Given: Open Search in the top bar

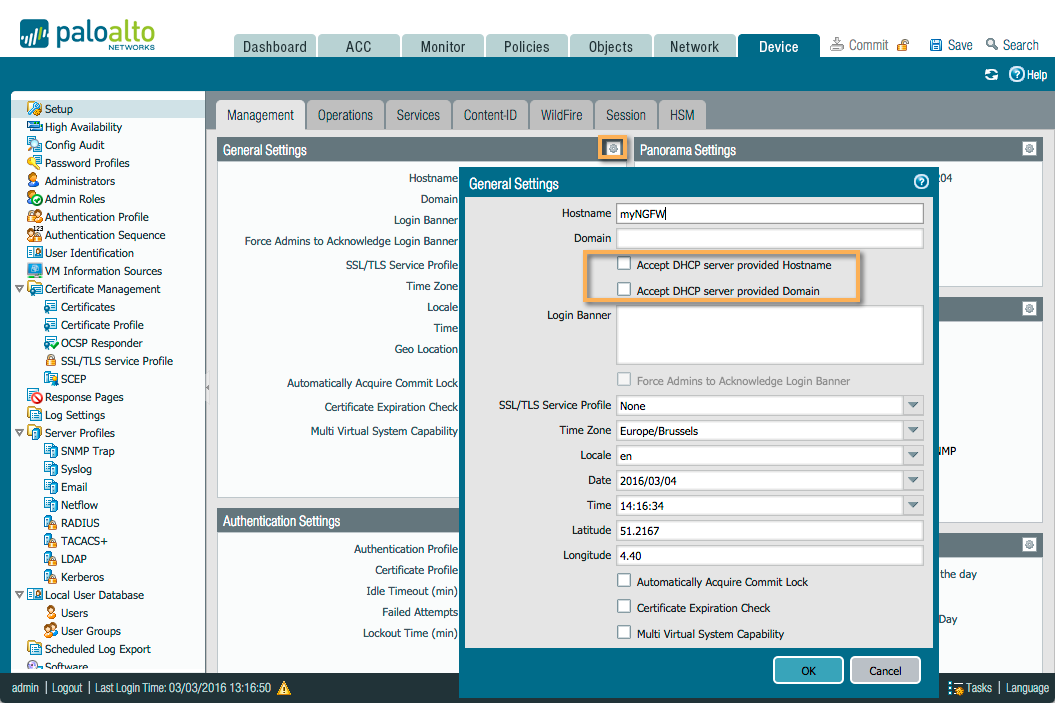Looking at the screenshot, I should 1013,45.
